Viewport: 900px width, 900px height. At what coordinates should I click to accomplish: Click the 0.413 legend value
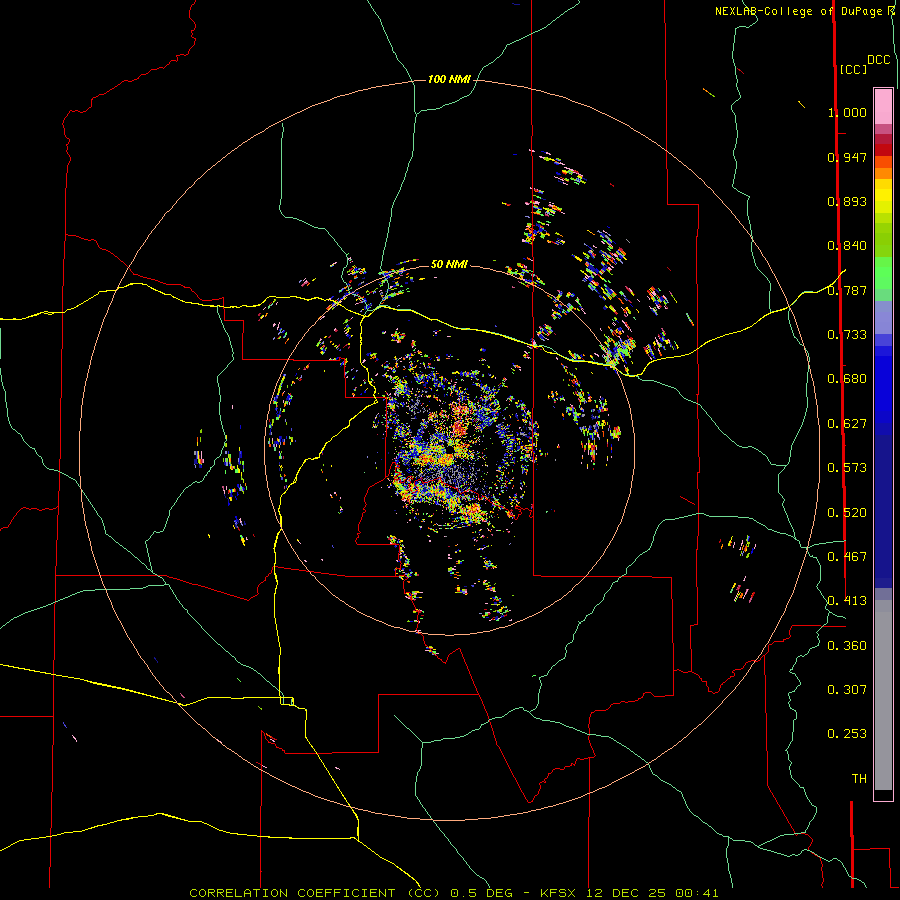[847, 600]
